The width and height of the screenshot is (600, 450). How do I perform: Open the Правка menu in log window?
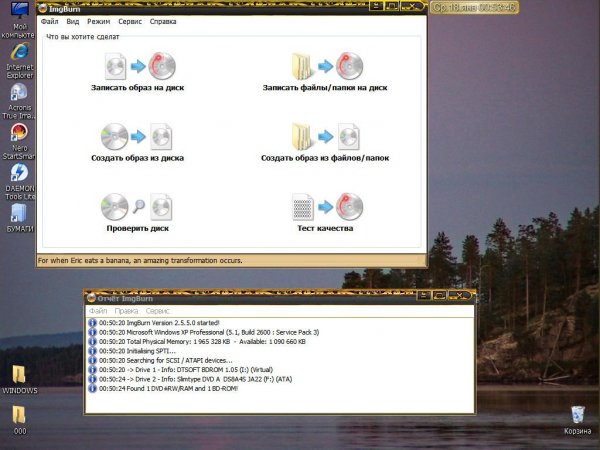[126, 311]
